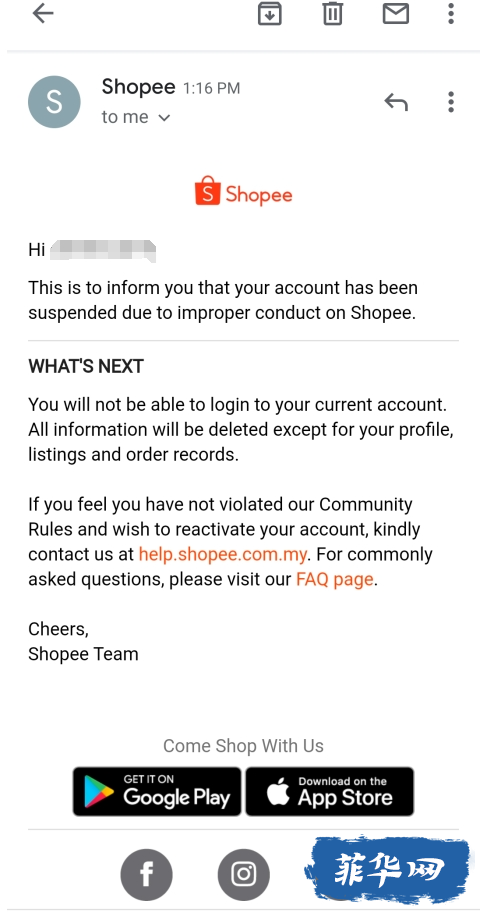The width and height of the screenshot is (480, 916).
Task: Tap the blue 菲华网 watermark badge
Action: [388, 870]
